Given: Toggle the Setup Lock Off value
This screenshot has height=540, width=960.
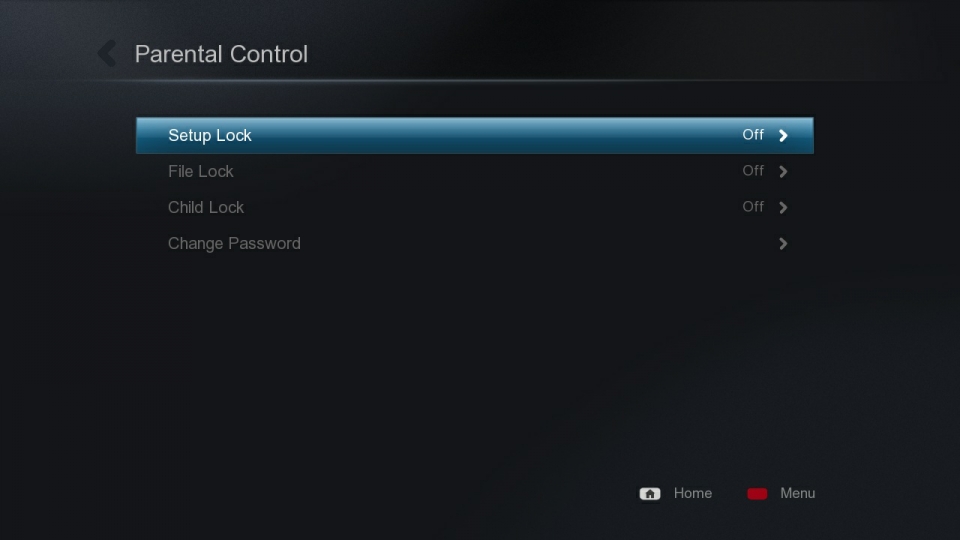Looking at the screenshot, I should click(753, 135).
